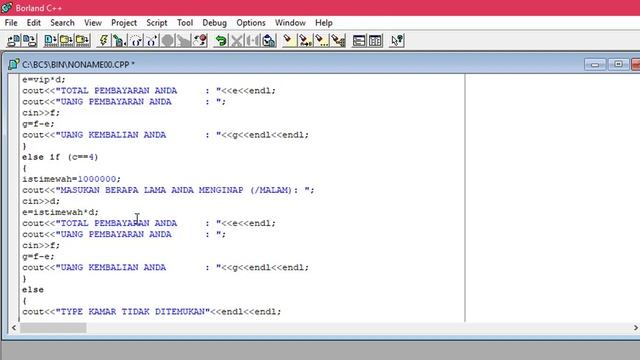Click the pointer with question mark help icon
Screen dimensions: 640x360
point(397,40)
